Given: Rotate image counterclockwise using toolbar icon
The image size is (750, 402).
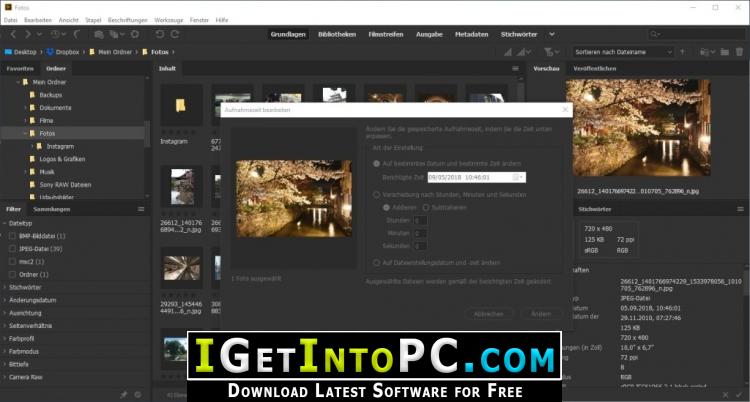Looking at the screenshot, I should coord(160,34).
